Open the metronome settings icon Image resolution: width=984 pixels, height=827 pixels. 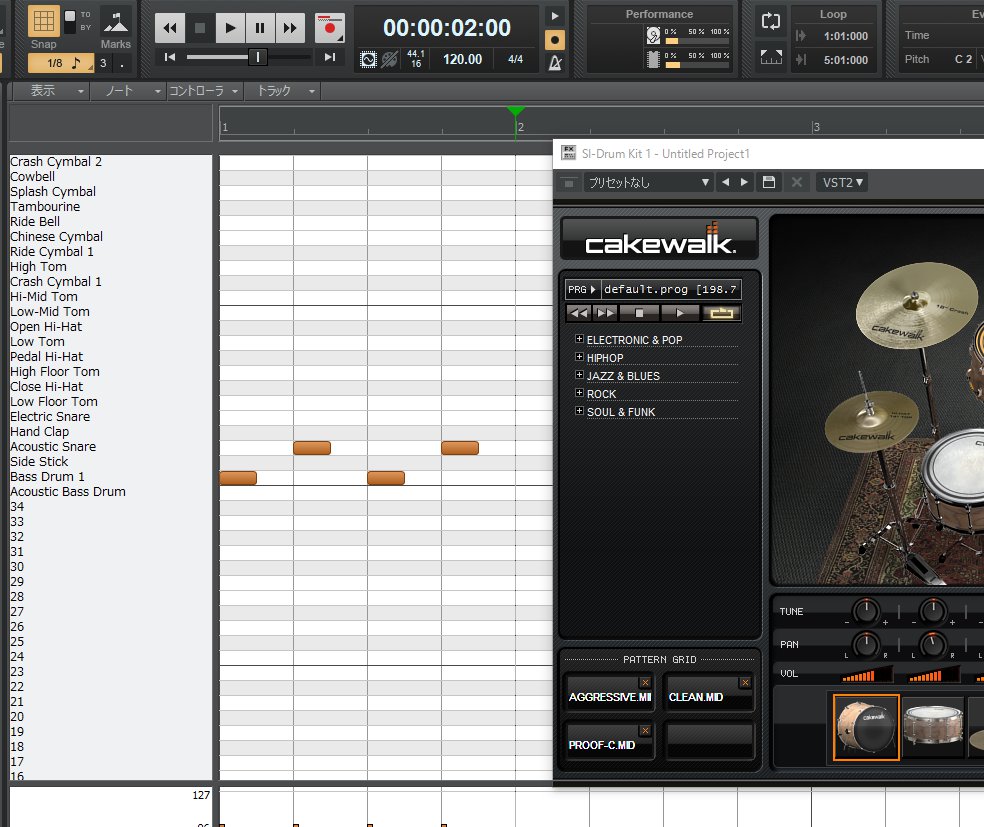coord(555,63)
